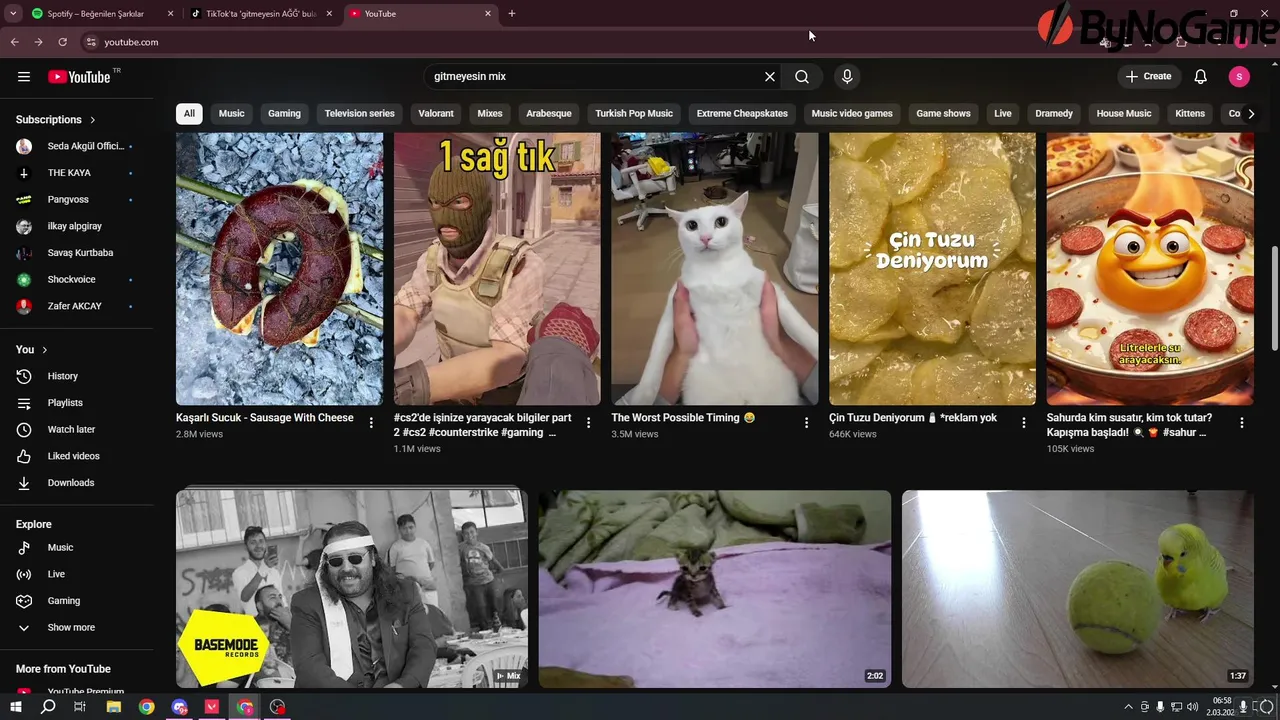Open Downloads in the sidebar
Image resolution: width=1280 pixels, height=720 pixels.
coord(77,483)
